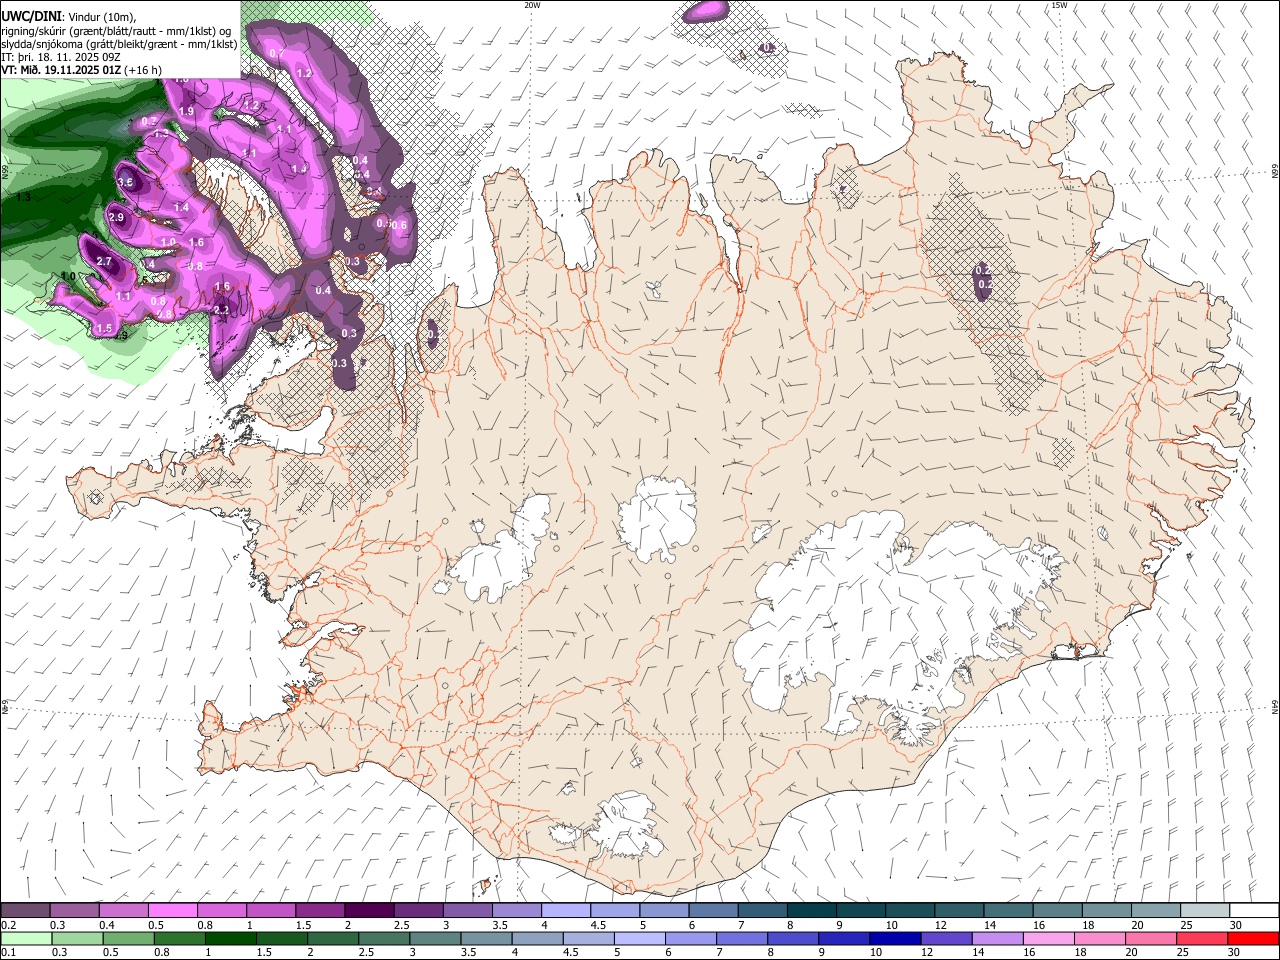The height and width of the screenshot is (960, 1280).
Task: Click the UWC/DINI title text
Action: tap(30, 17)
